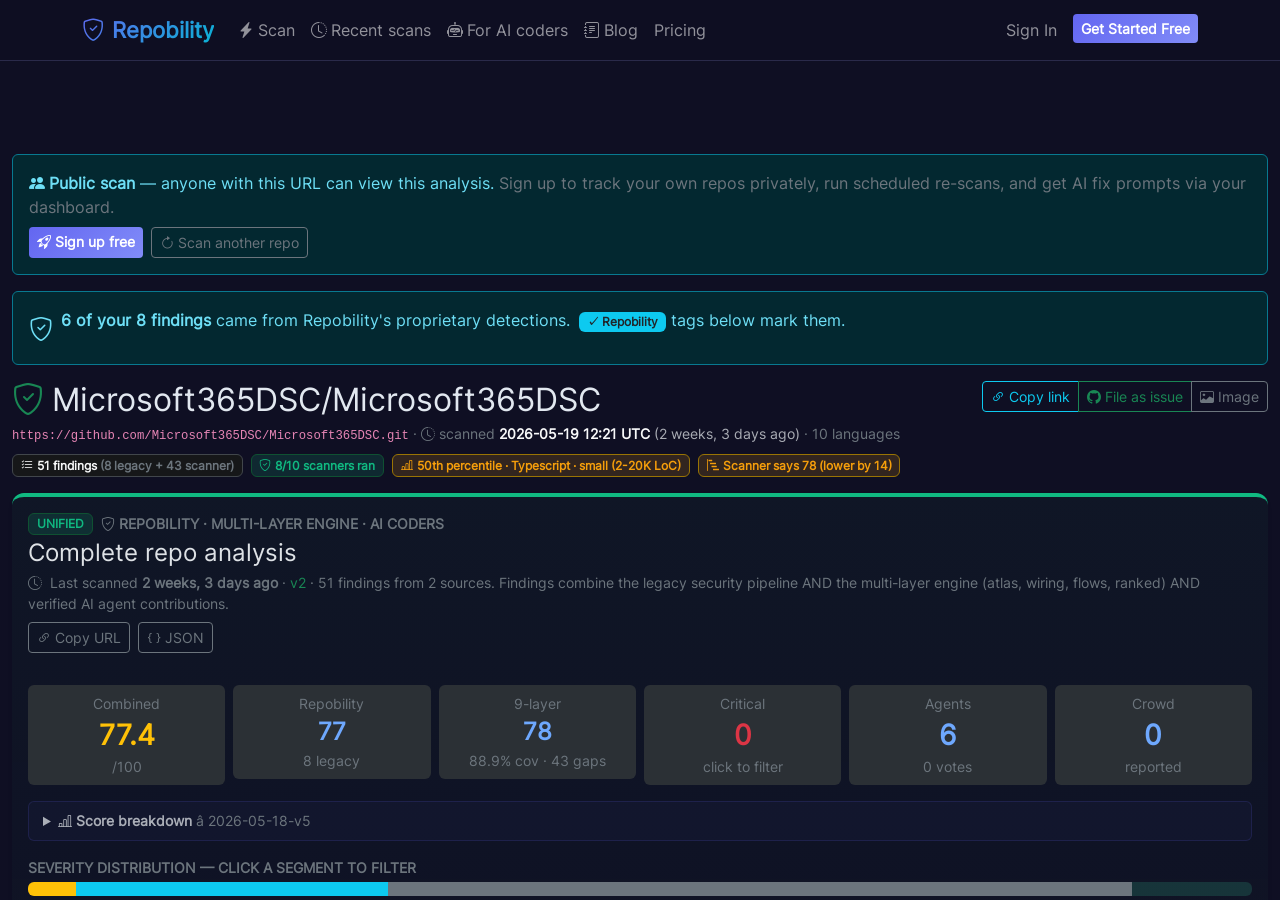This screenshot has height=900, width=1280.
Task: Click the shield icon next to REPOBILITY · MULTI-LAYER ENGINE
Action: pos(108,524)
